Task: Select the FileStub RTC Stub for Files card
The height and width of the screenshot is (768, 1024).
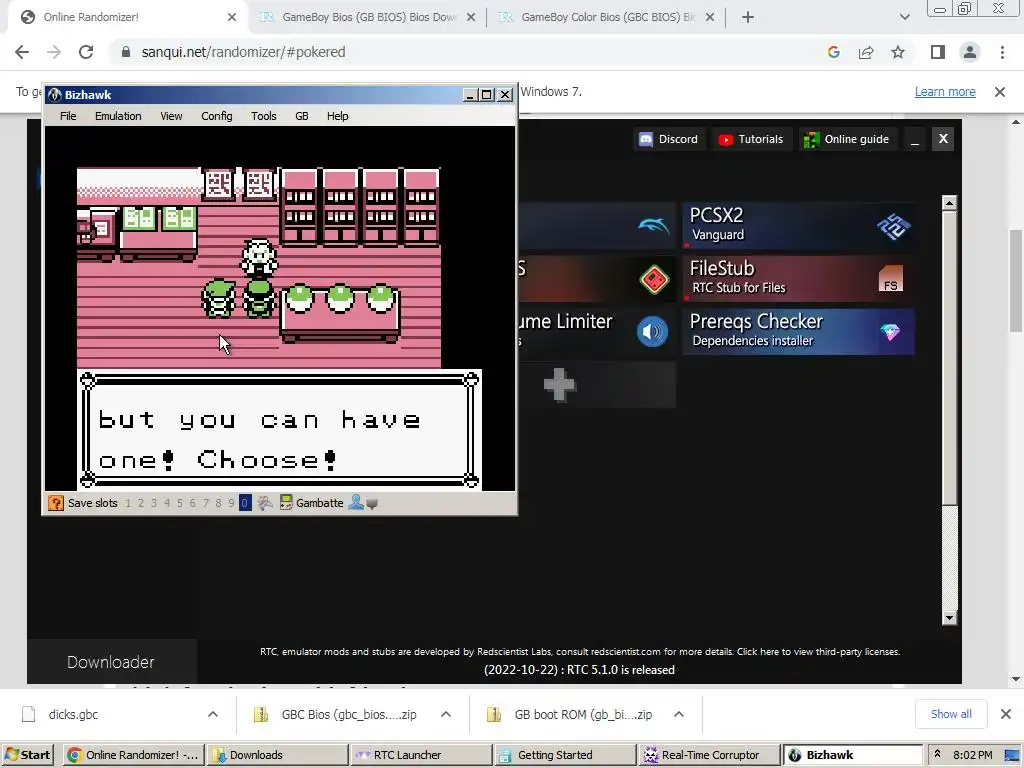Action: (798, 278)
